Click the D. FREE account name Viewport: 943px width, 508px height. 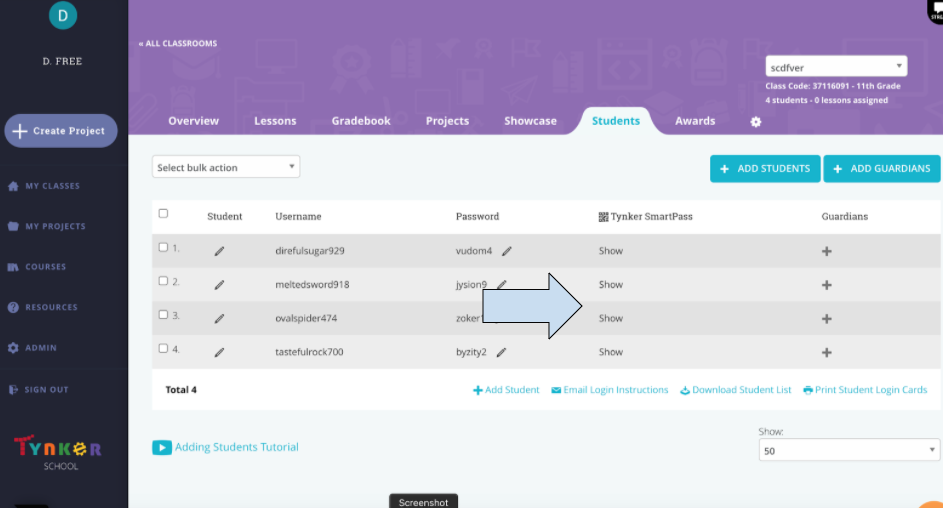(63, 61)
